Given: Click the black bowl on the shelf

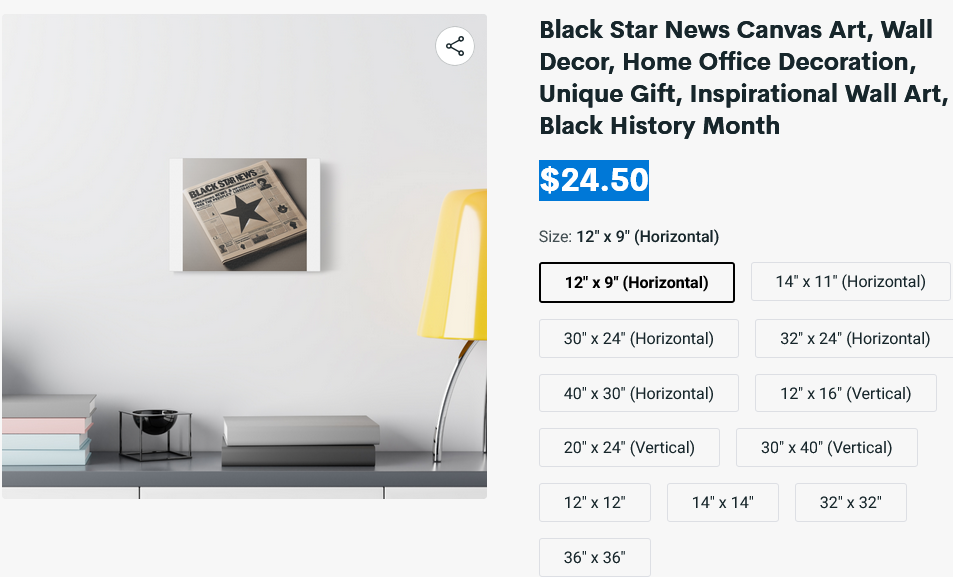Looking at the screenshot, I should [155, 421].
